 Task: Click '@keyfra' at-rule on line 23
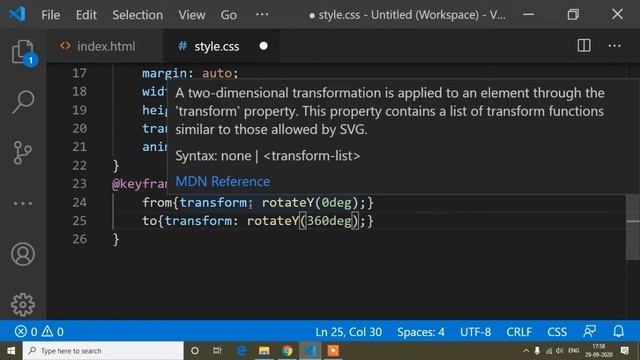[x=140, y=184]
